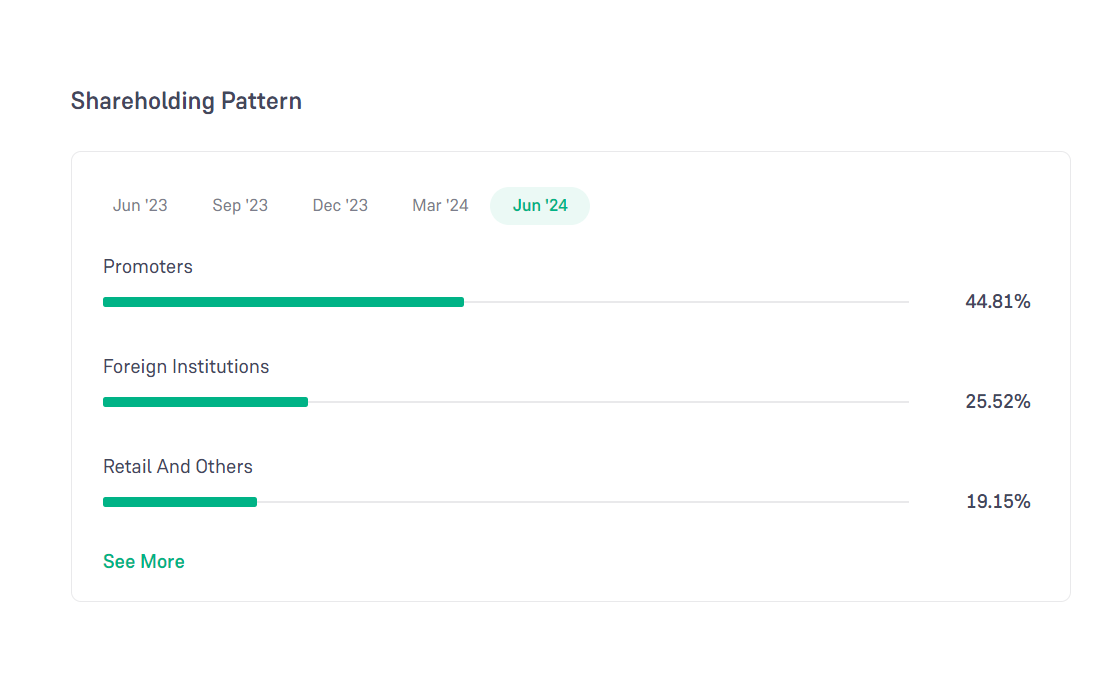Click the gray unfilled Retail And Others track
Viewport: 1097px width, 687px height.
pyautogui.click(x=583, y=502)
